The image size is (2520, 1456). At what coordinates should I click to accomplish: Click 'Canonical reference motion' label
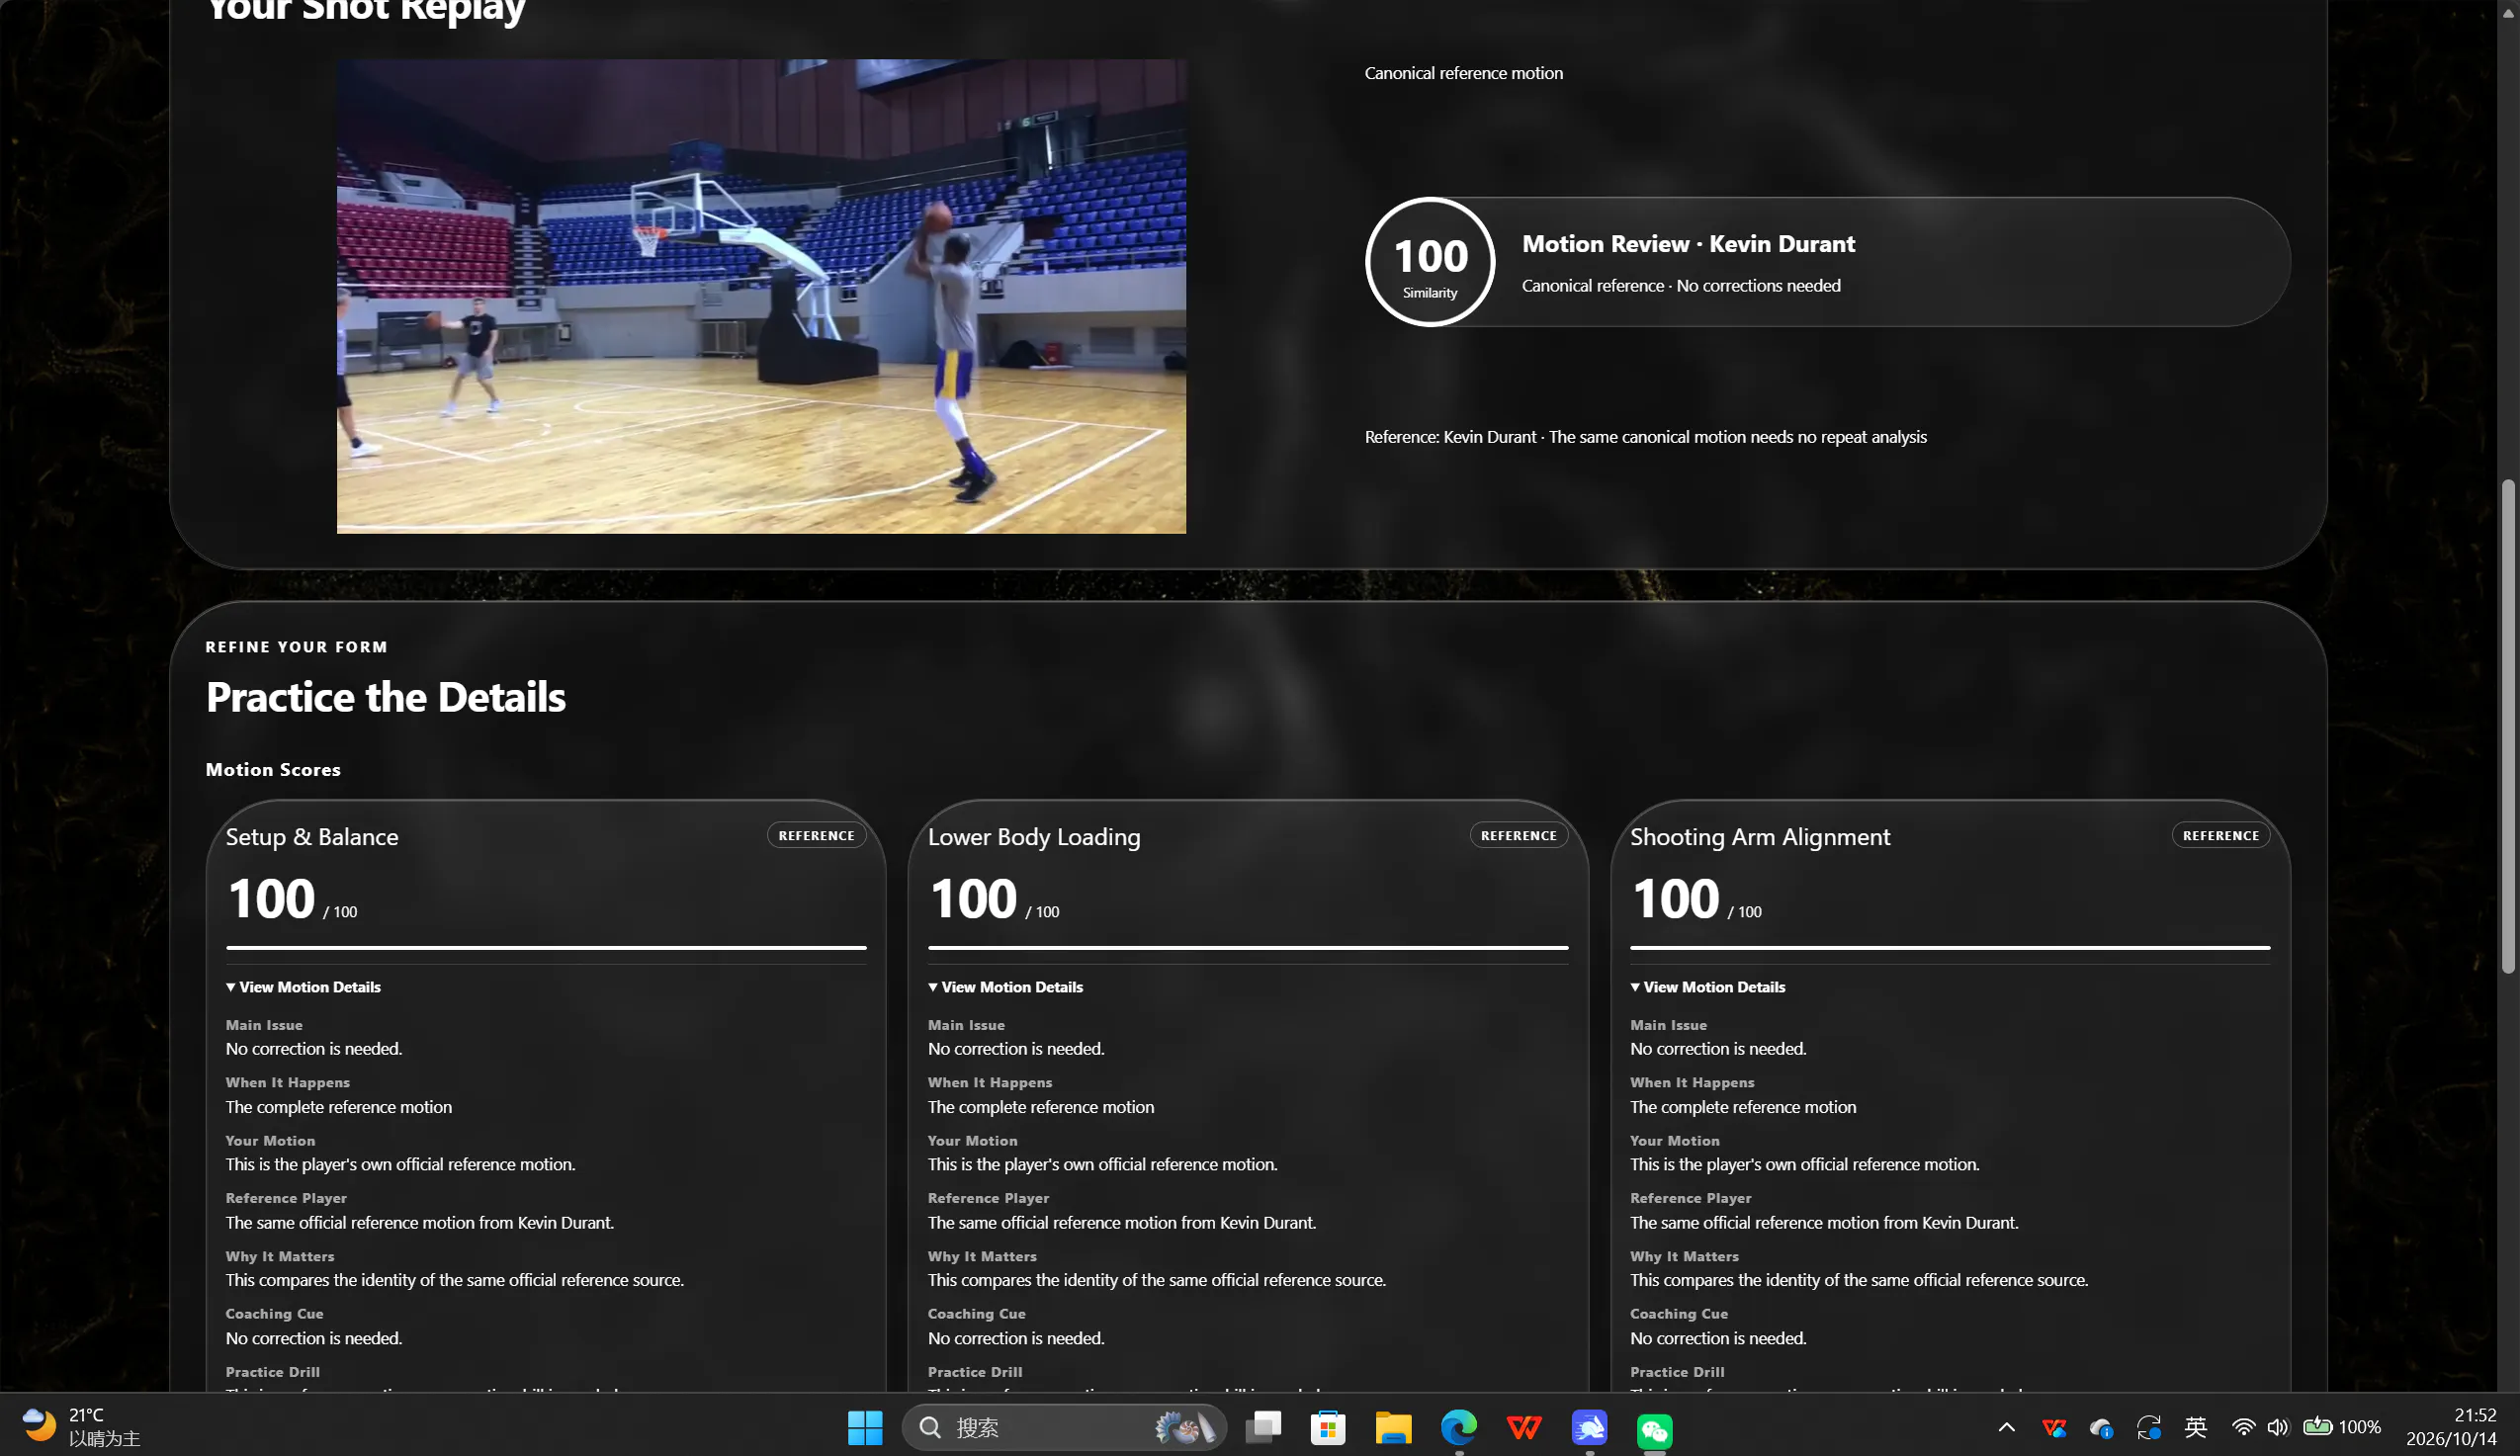[x=1463, y=73]
